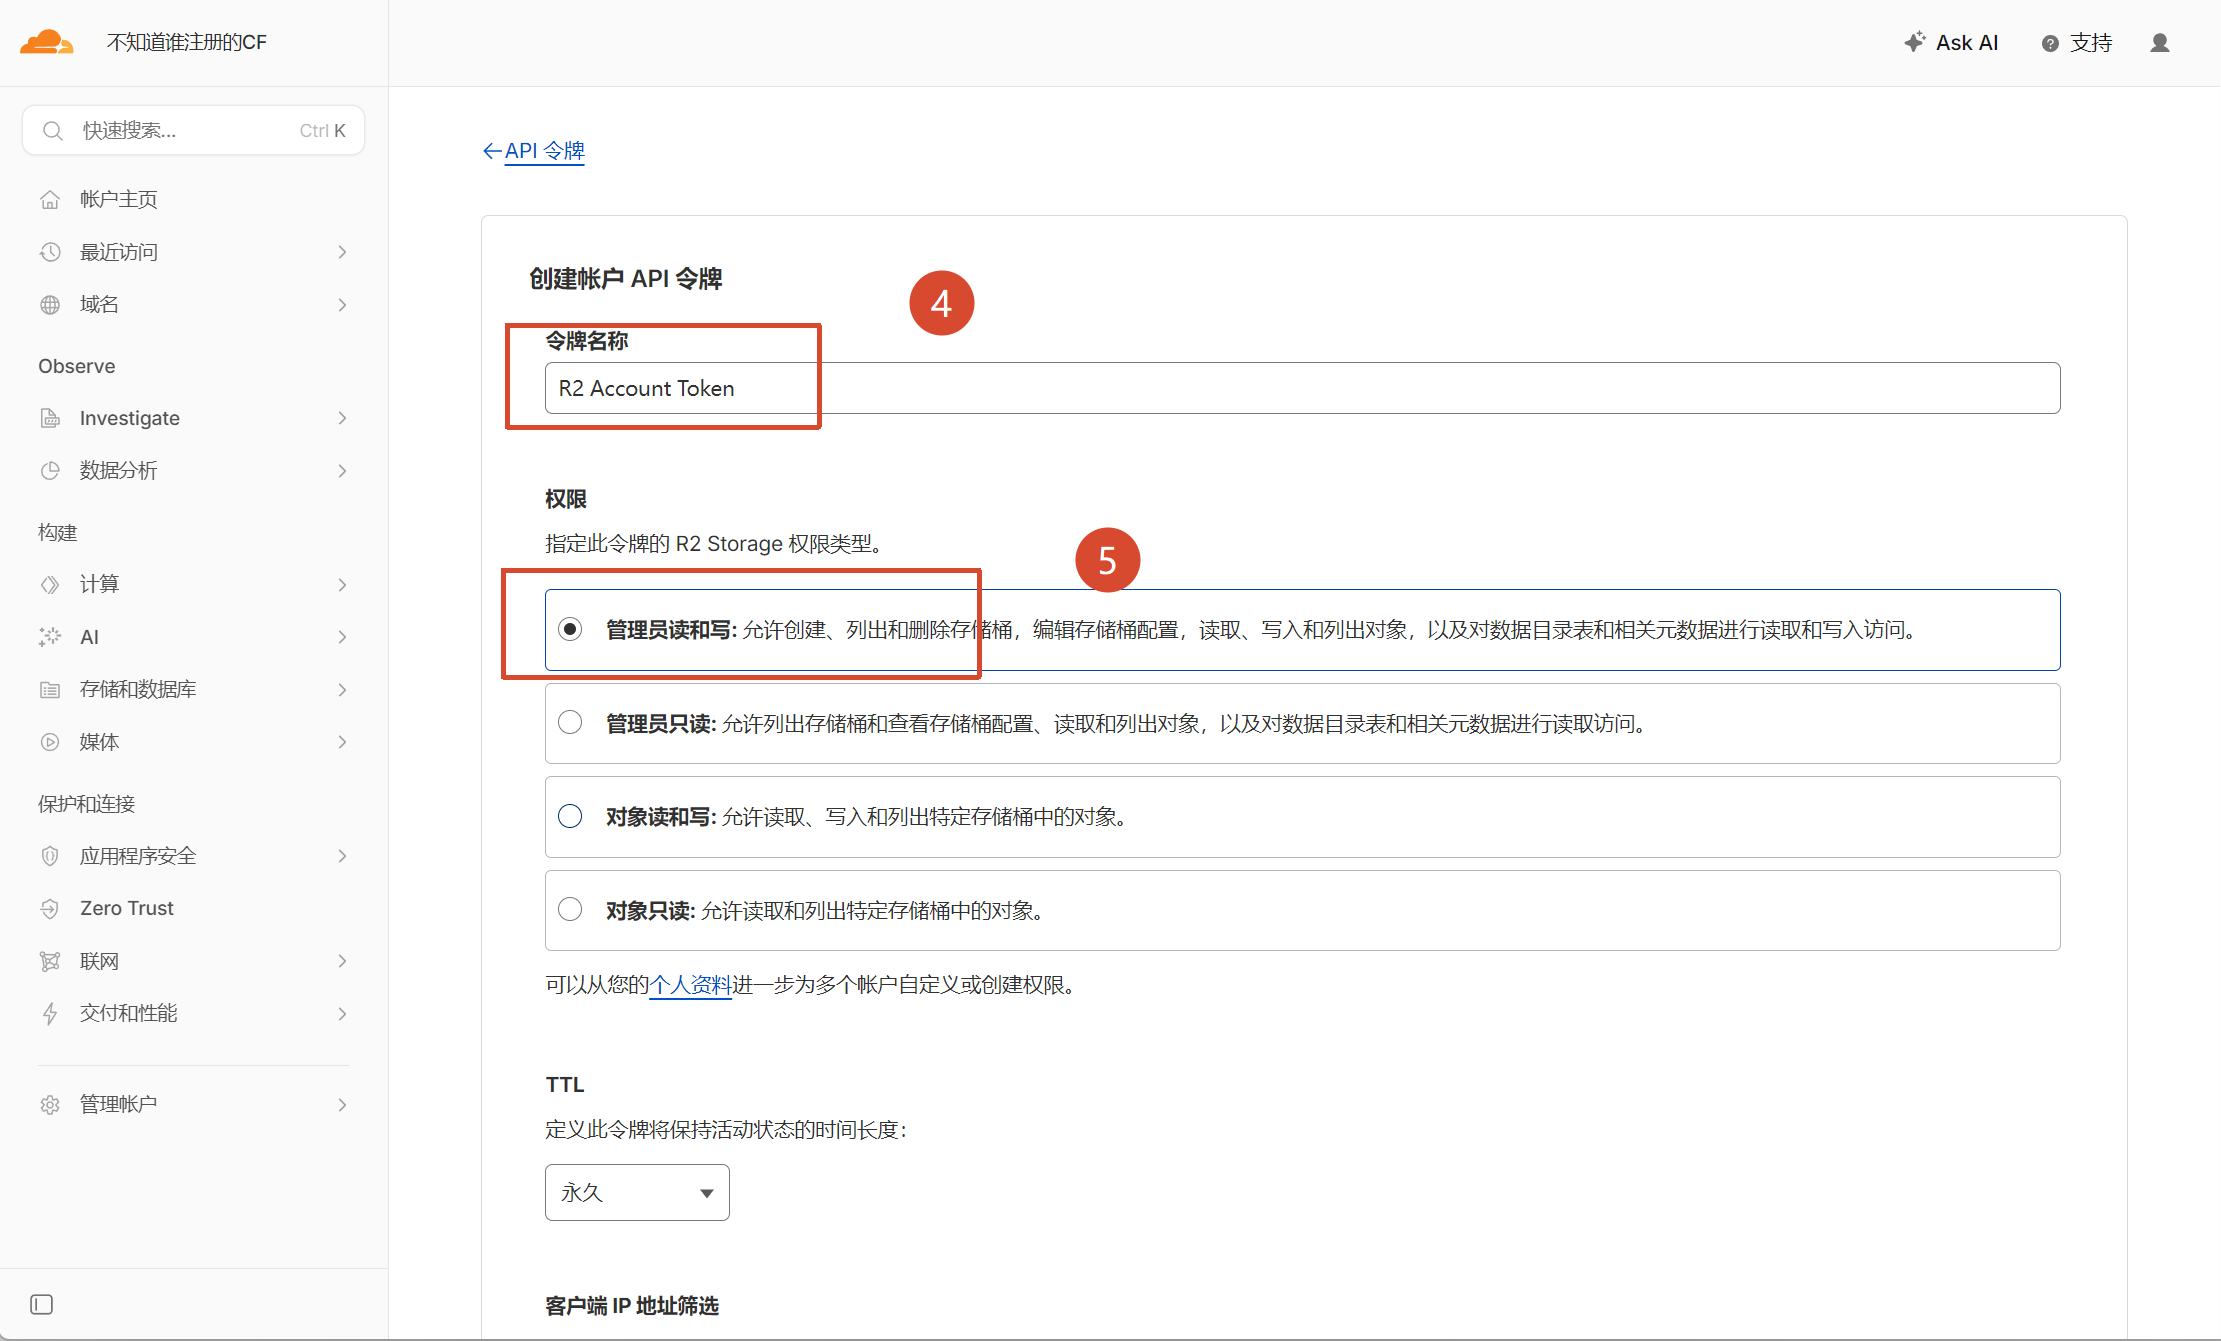
Task: Click the 计算 diamond icon
Action: tap(50, 584)
